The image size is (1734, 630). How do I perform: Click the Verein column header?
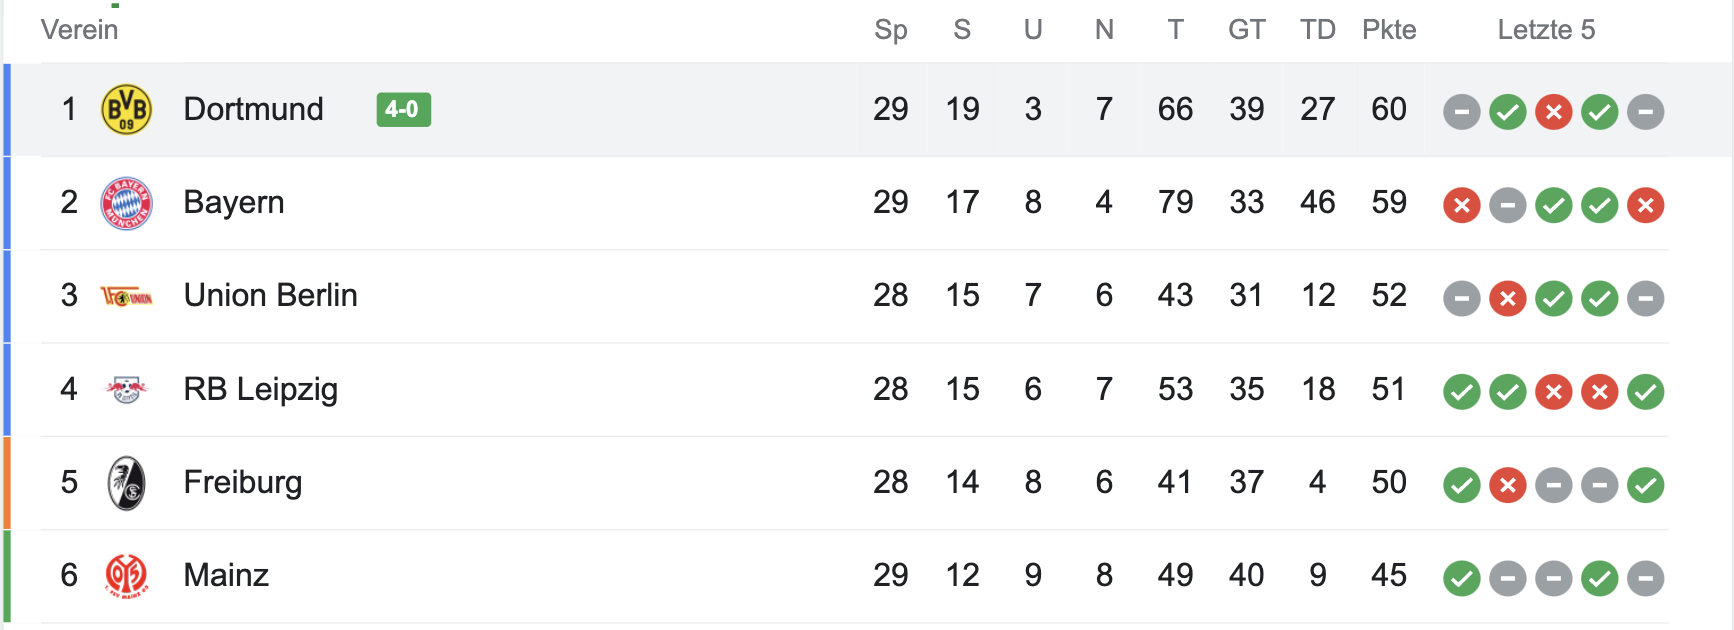click(x=79, y=30)
